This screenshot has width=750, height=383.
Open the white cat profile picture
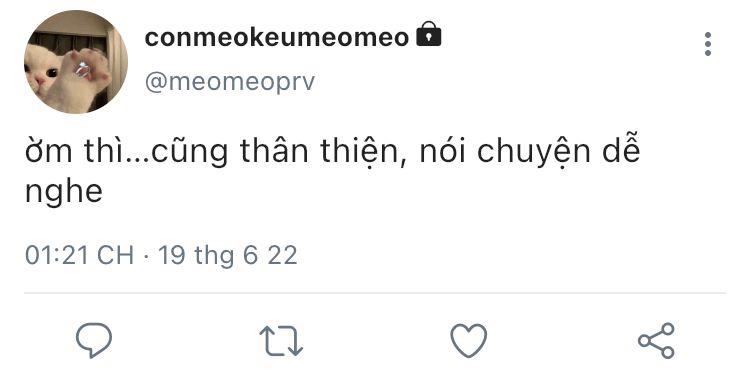[76, 62]
